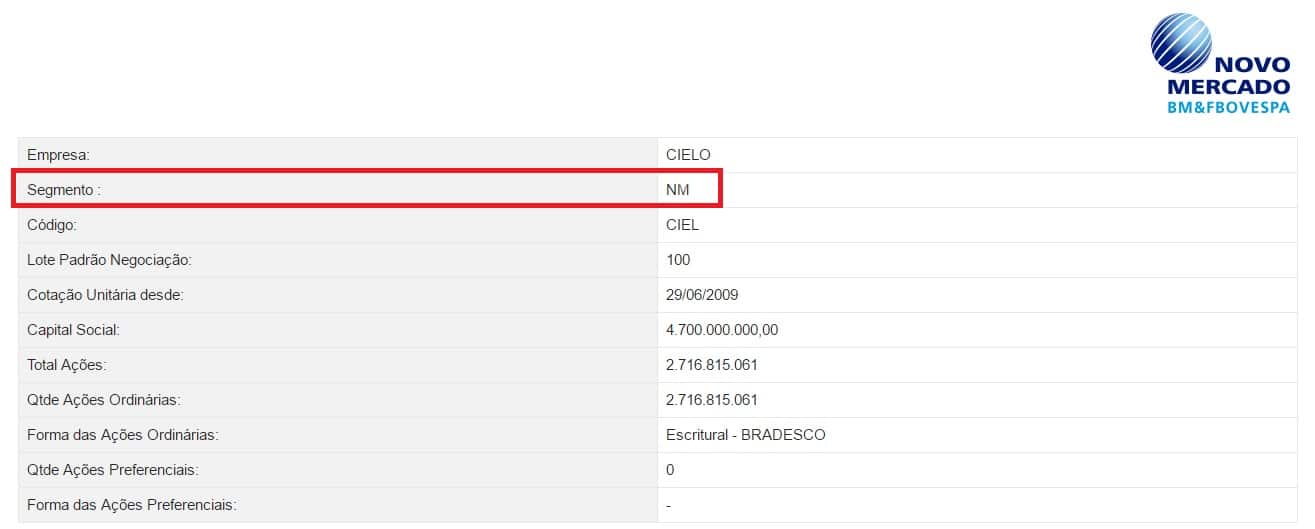The image size is (1315, 529).
Task: Select the lot size value '100'
Action: click(678, 260)
